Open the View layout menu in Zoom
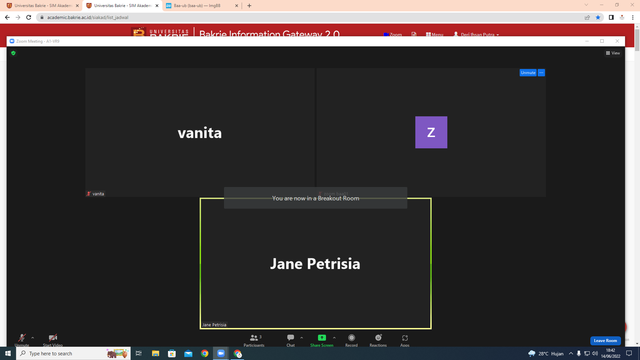Image resolution: width=640 pixels, height=360 pixels. click(613, 53)
